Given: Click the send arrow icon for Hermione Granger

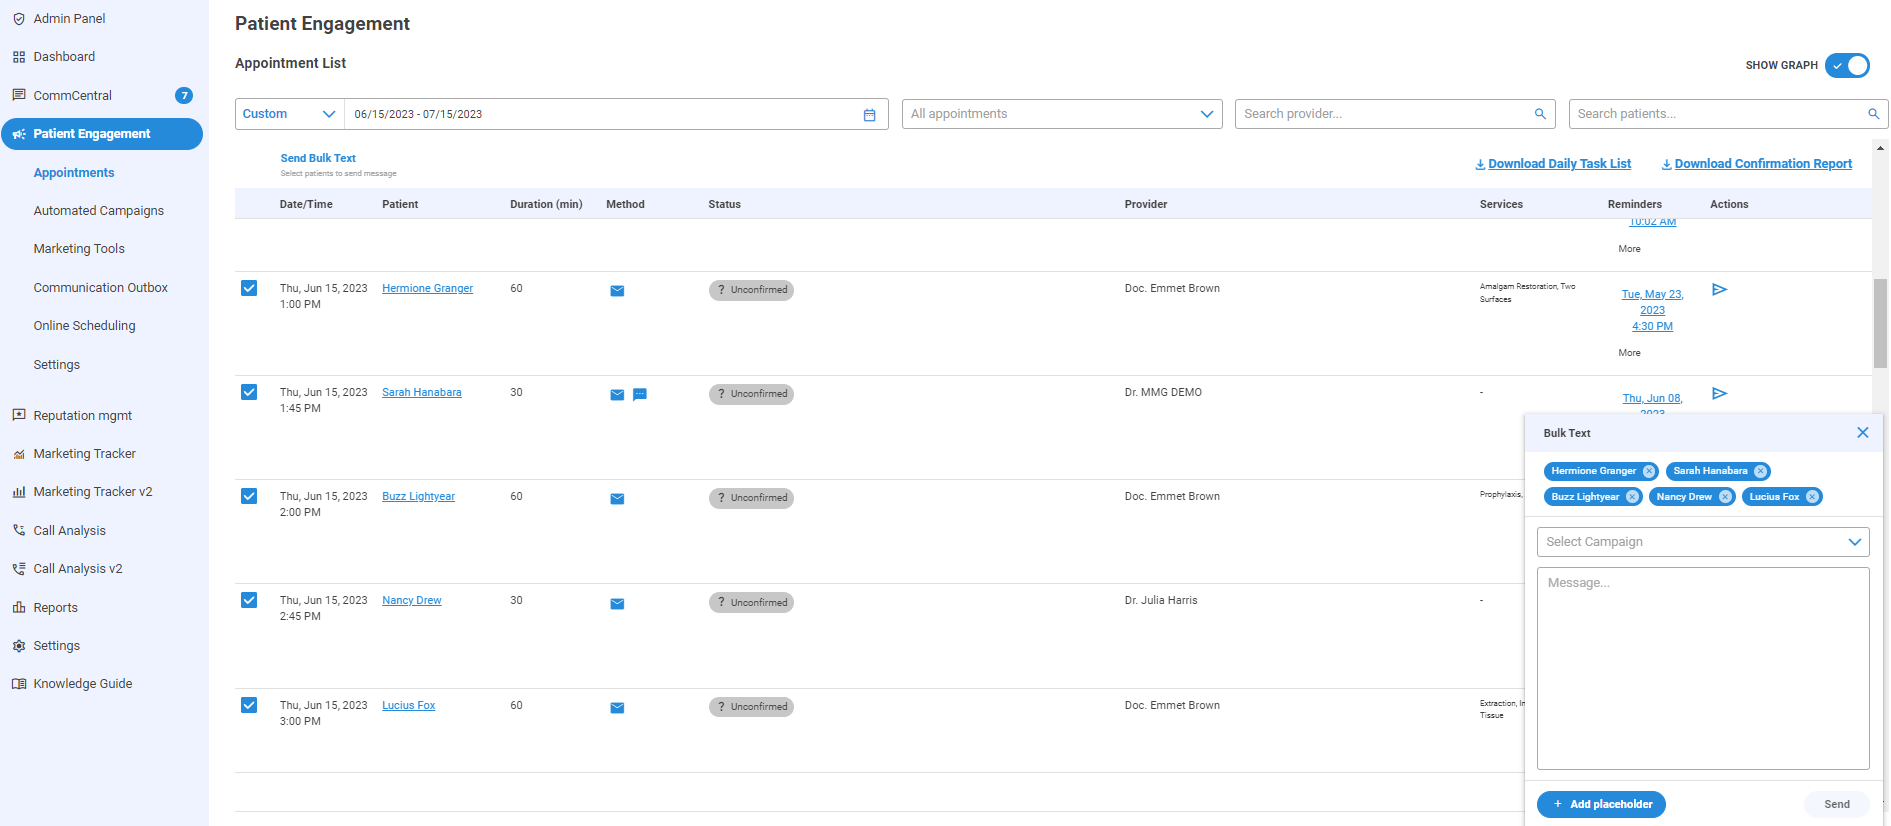Looking at the screenshot, I should [1719, 290].
